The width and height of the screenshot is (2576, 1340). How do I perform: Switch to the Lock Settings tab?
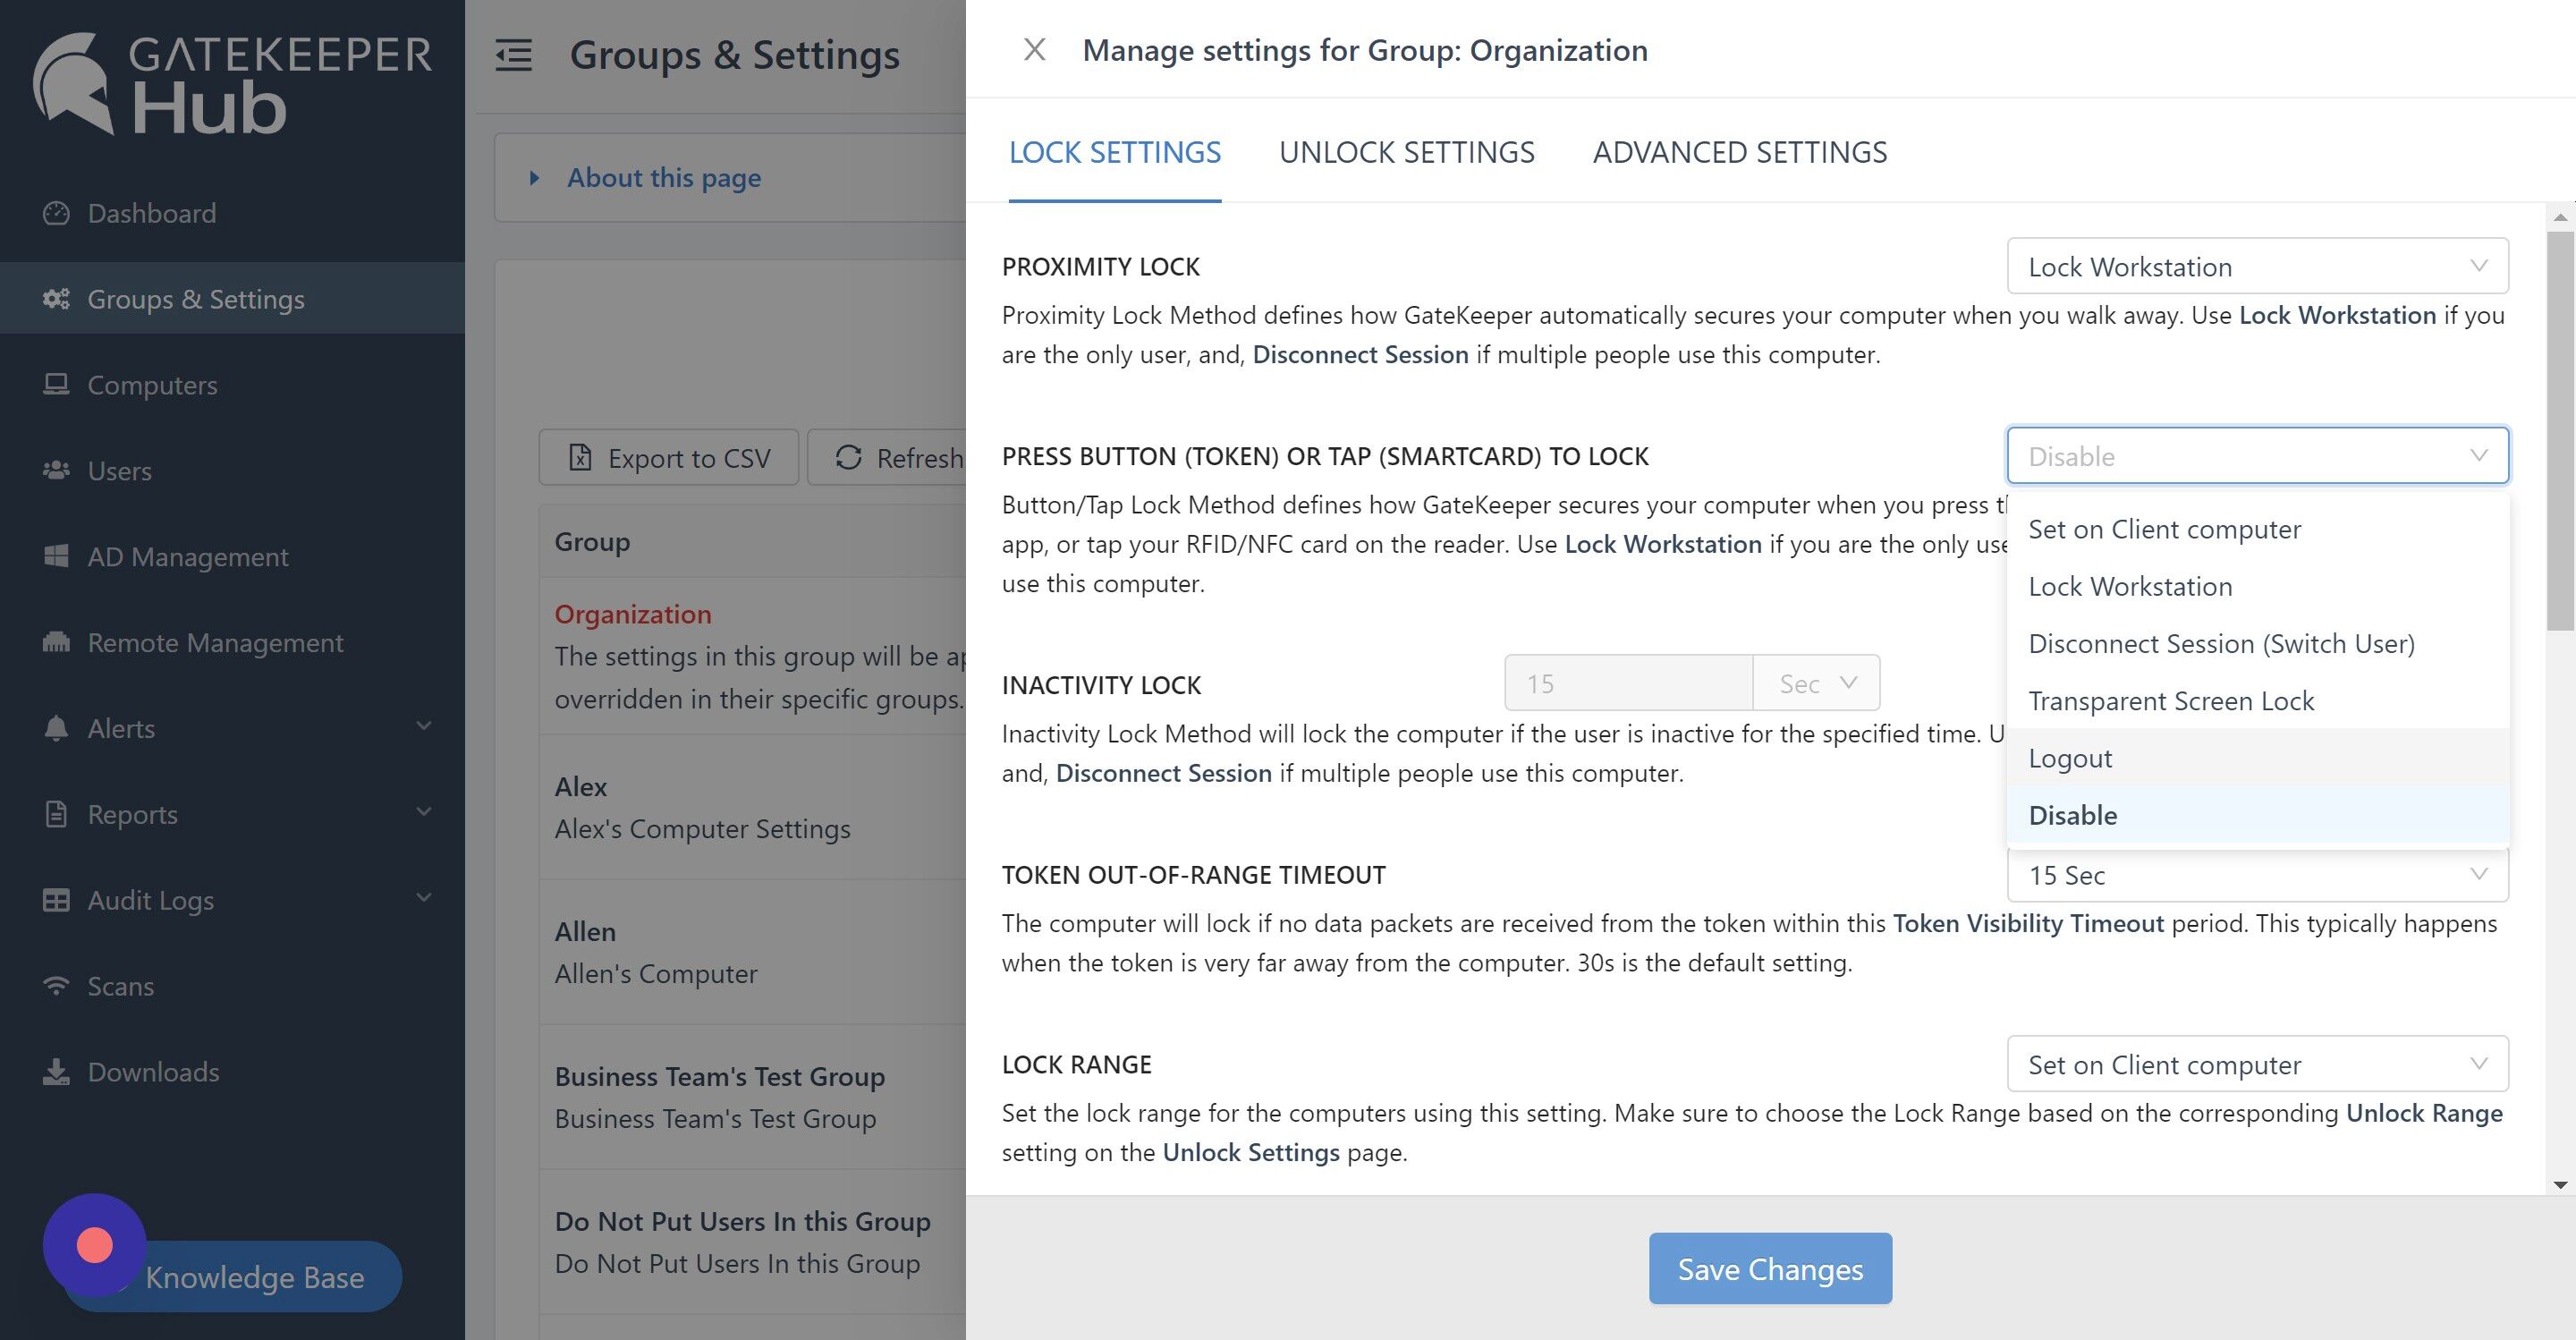pyautogui.click(x=1114, y=152)
